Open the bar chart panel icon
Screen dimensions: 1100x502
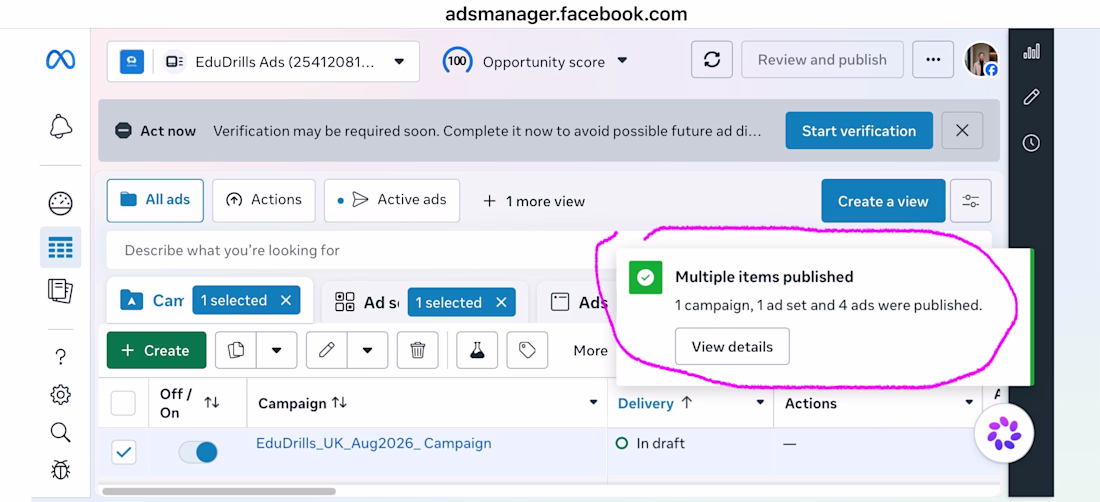coord(1031,52)
